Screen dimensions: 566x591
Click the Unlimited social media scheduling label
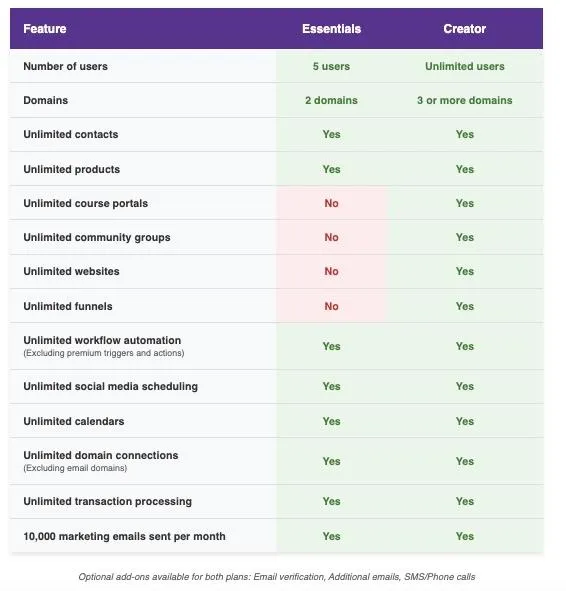tap(110, 386)
